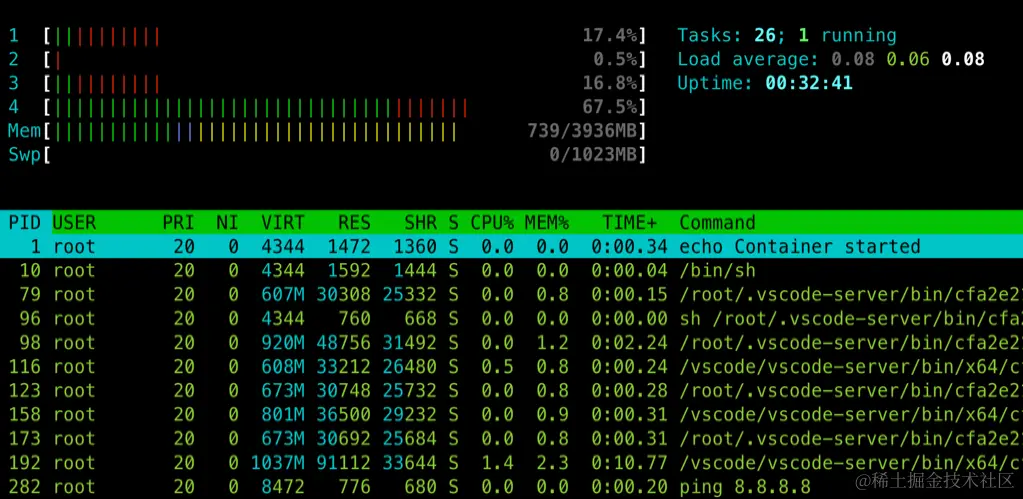
Task: Click PID 173 in process list
Action: [x=25, y=438]
